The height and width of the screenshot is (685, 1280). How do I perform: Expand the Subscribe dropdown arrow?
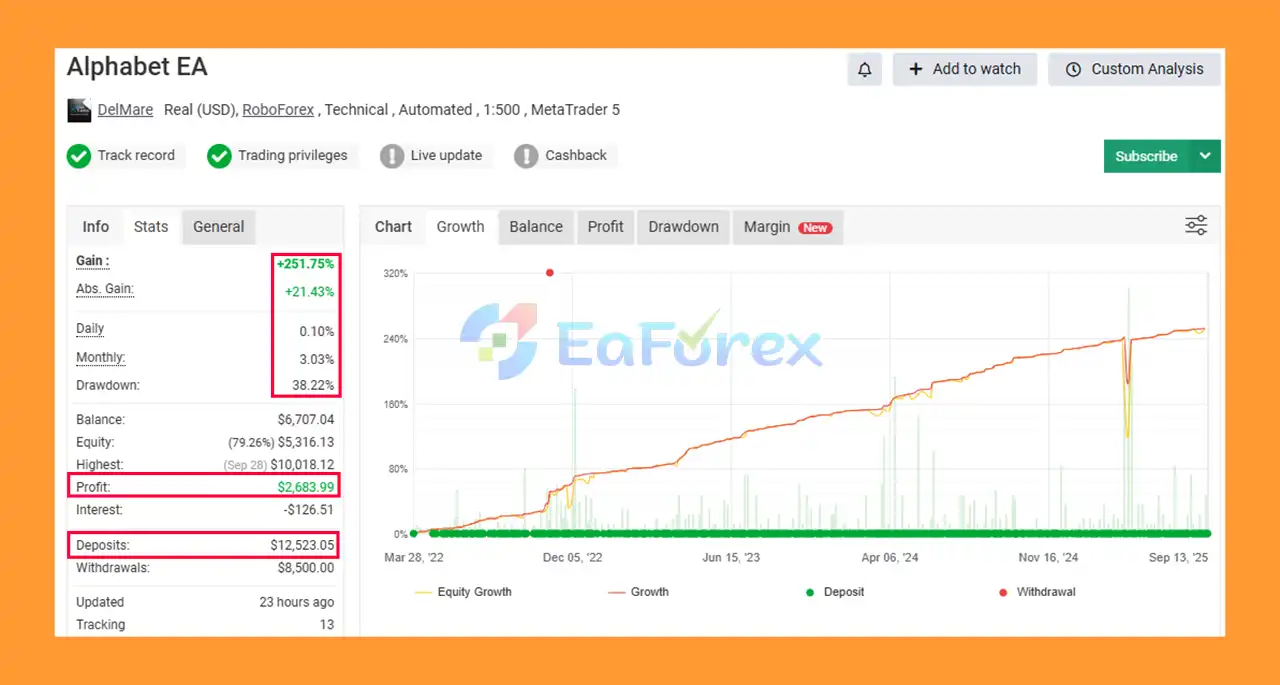1205,156
